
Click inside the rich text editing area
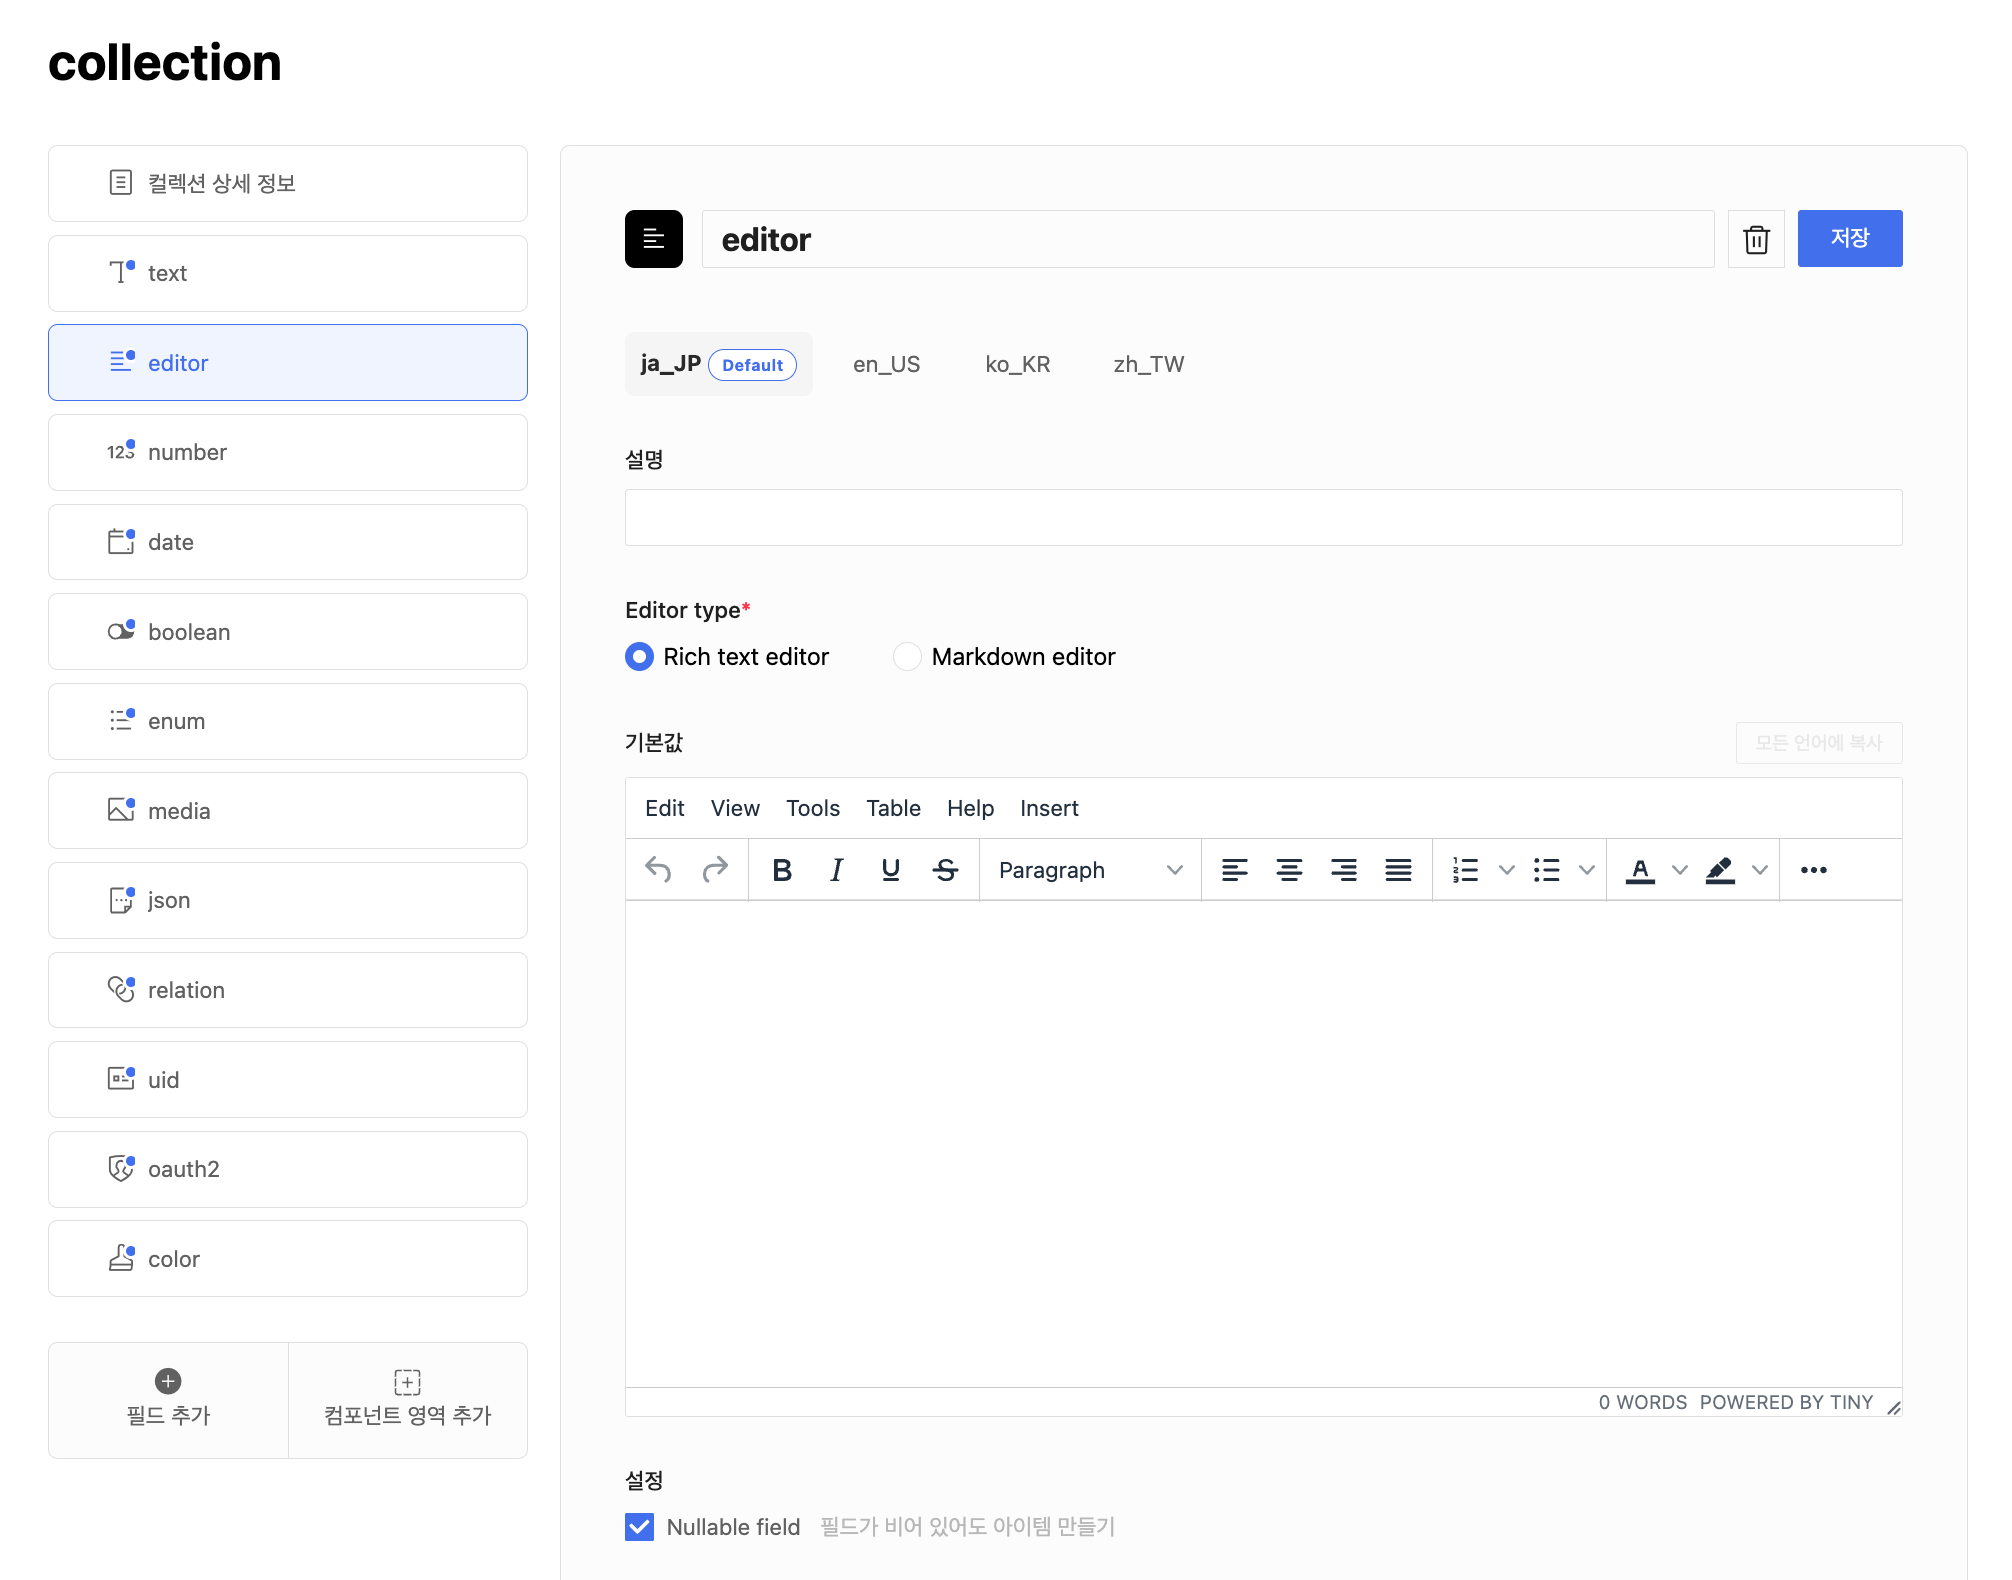coord(1264,1143)
